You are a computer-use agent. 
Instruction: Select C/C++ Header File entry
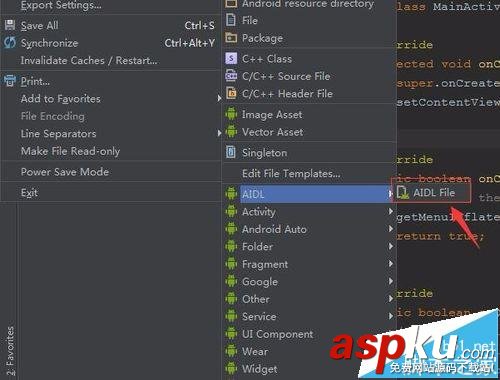click(309, 93)
